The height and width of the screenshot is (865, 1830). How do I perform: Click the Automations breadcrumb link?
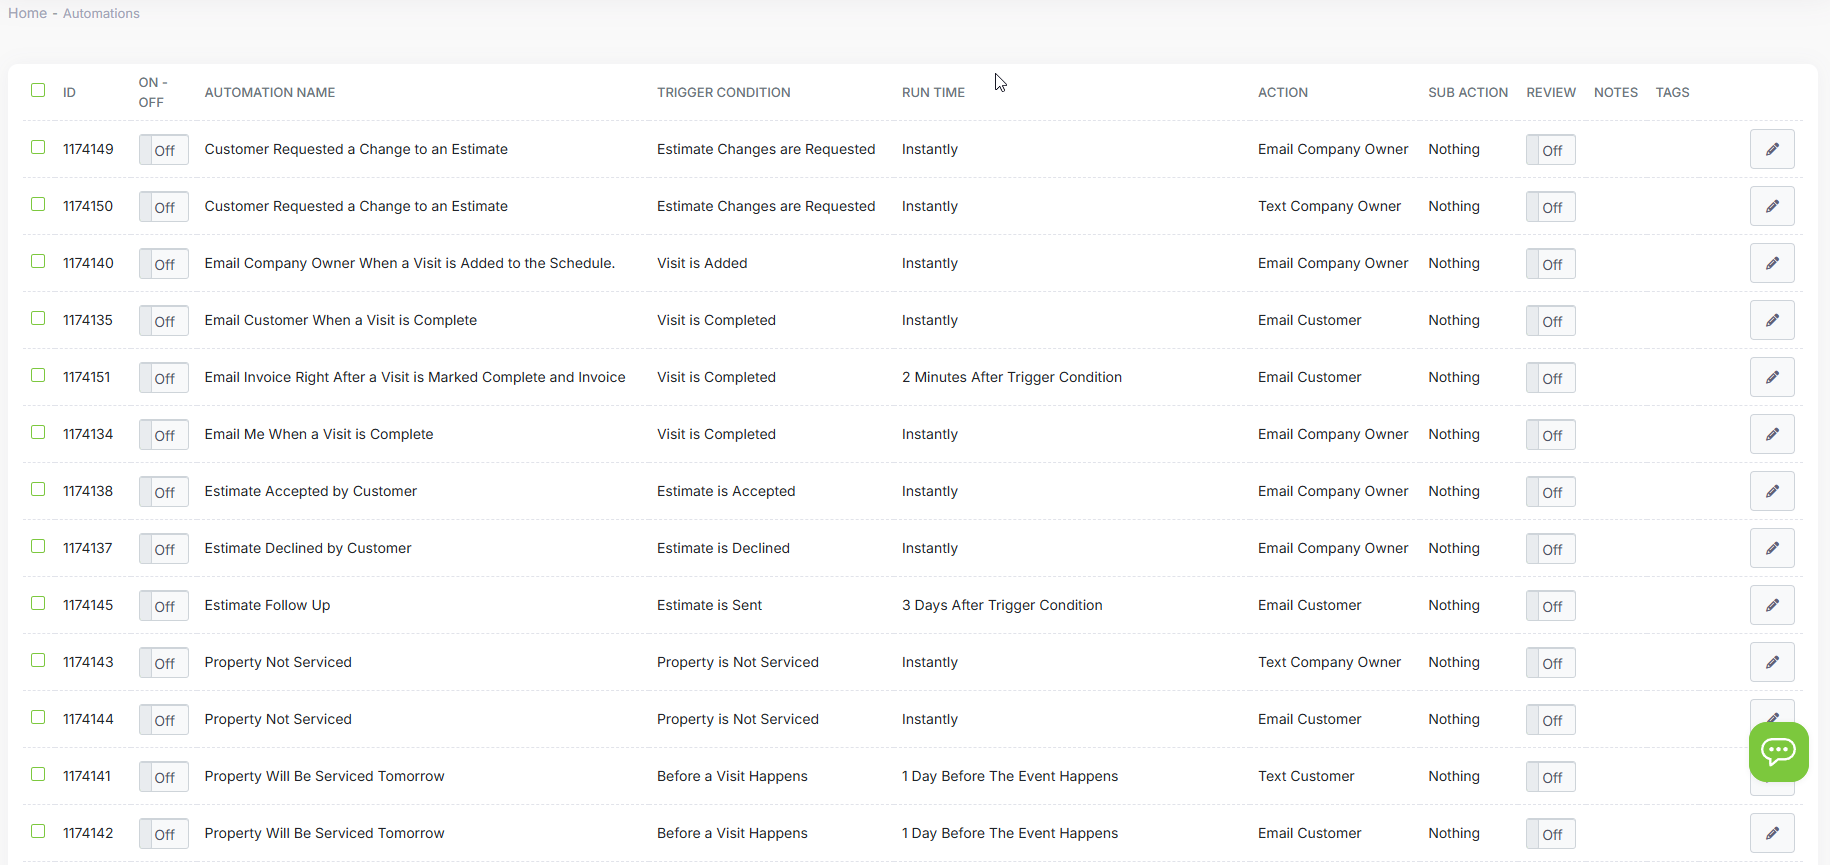pos(101,13)
